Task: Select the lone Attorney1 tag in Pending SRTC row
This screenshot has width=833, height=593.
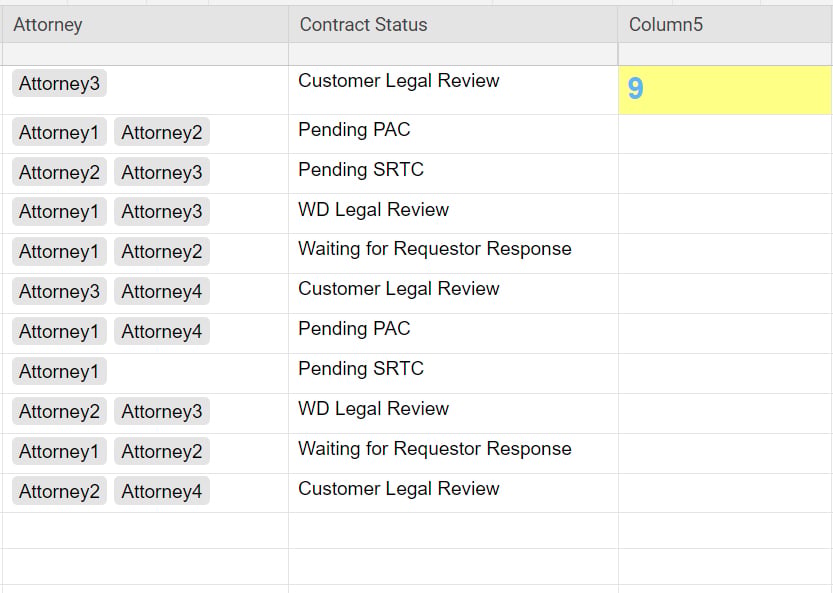Action: tap(60, 371)
